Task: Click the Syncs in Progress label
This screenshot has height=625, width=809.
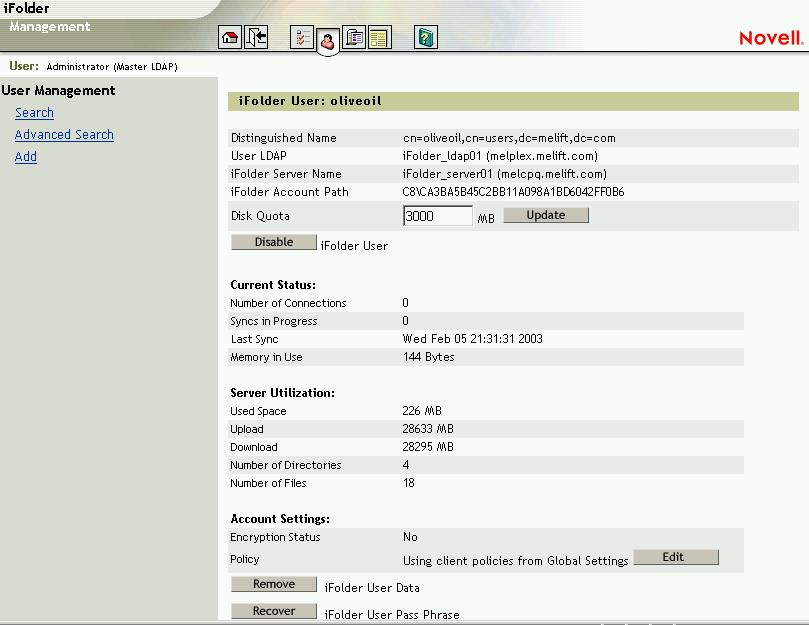Action: click(273, 321)
